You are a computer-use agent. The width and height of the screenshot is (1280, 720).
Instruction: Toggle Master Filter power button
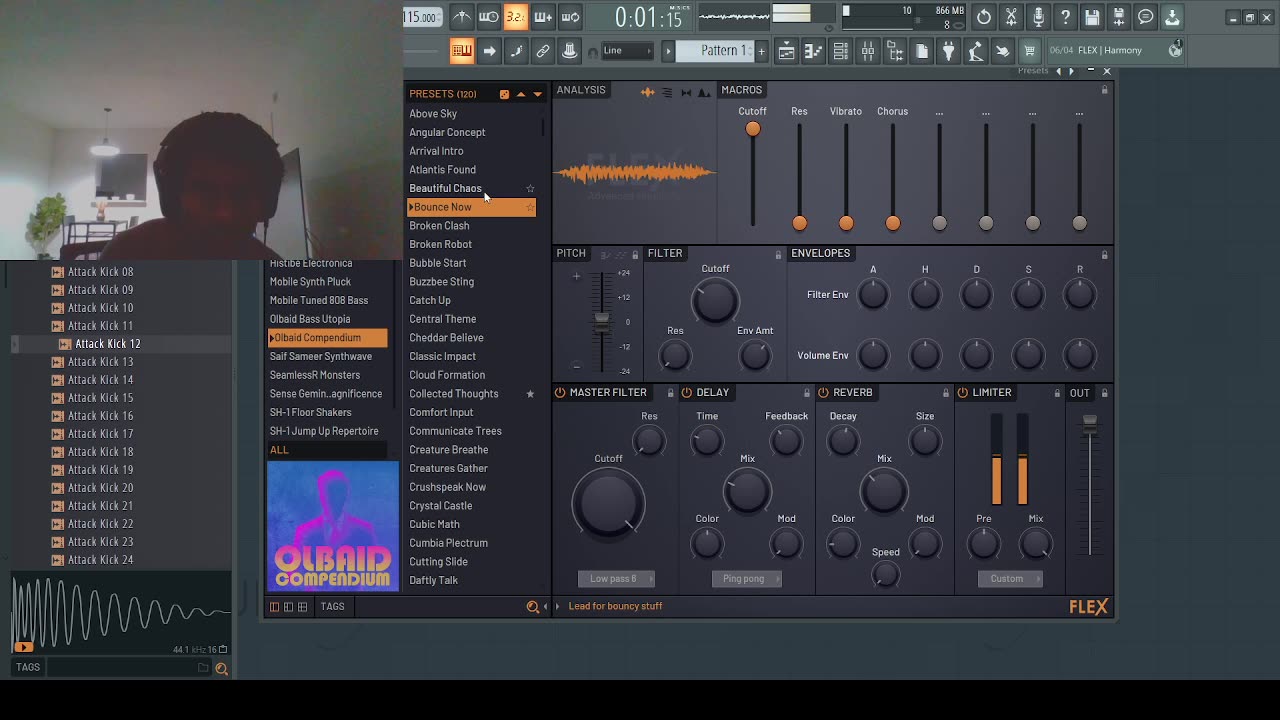560,393
